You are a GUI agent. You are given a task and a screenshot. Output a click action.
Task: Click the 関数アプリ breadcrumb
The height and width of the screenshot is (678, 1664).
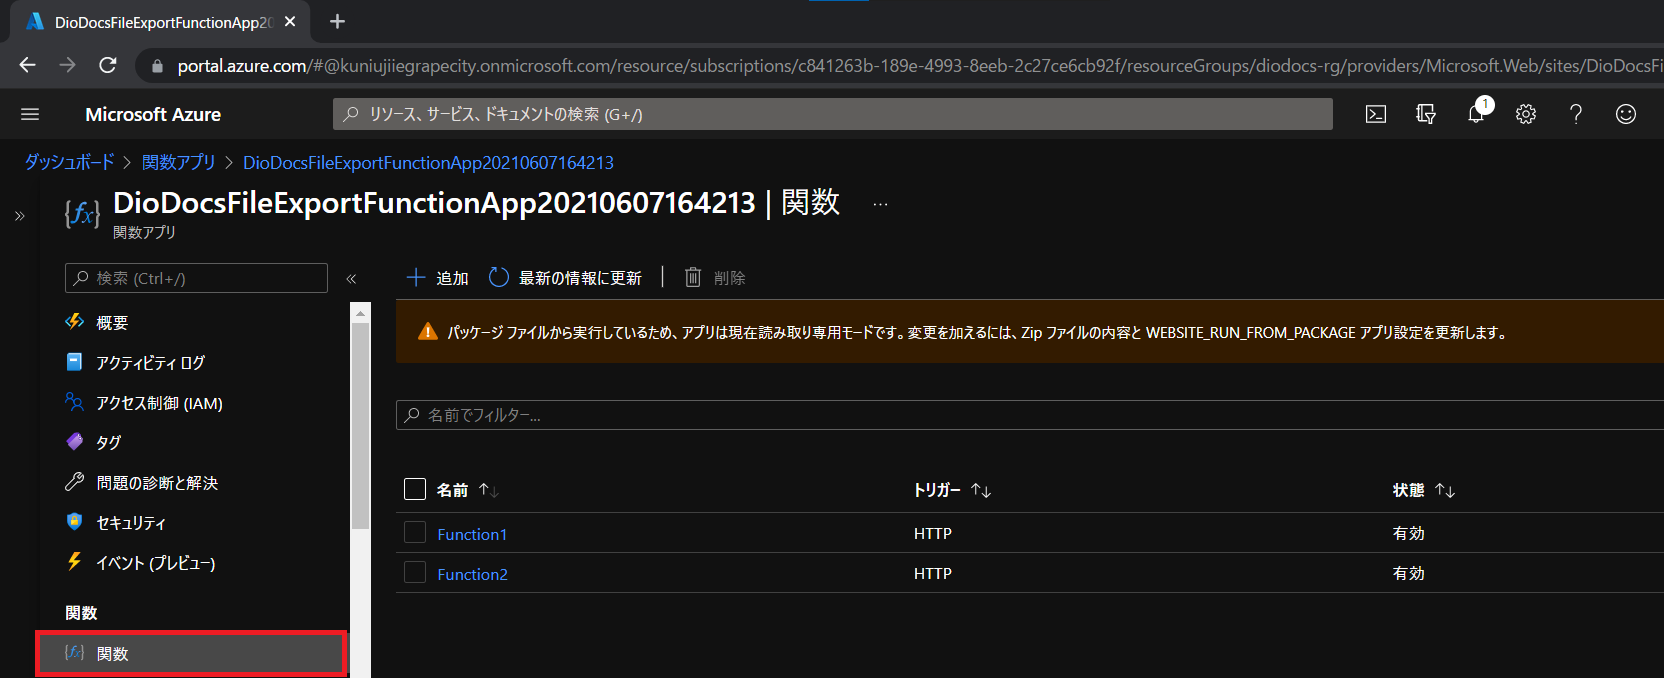(x=179, y=162)
